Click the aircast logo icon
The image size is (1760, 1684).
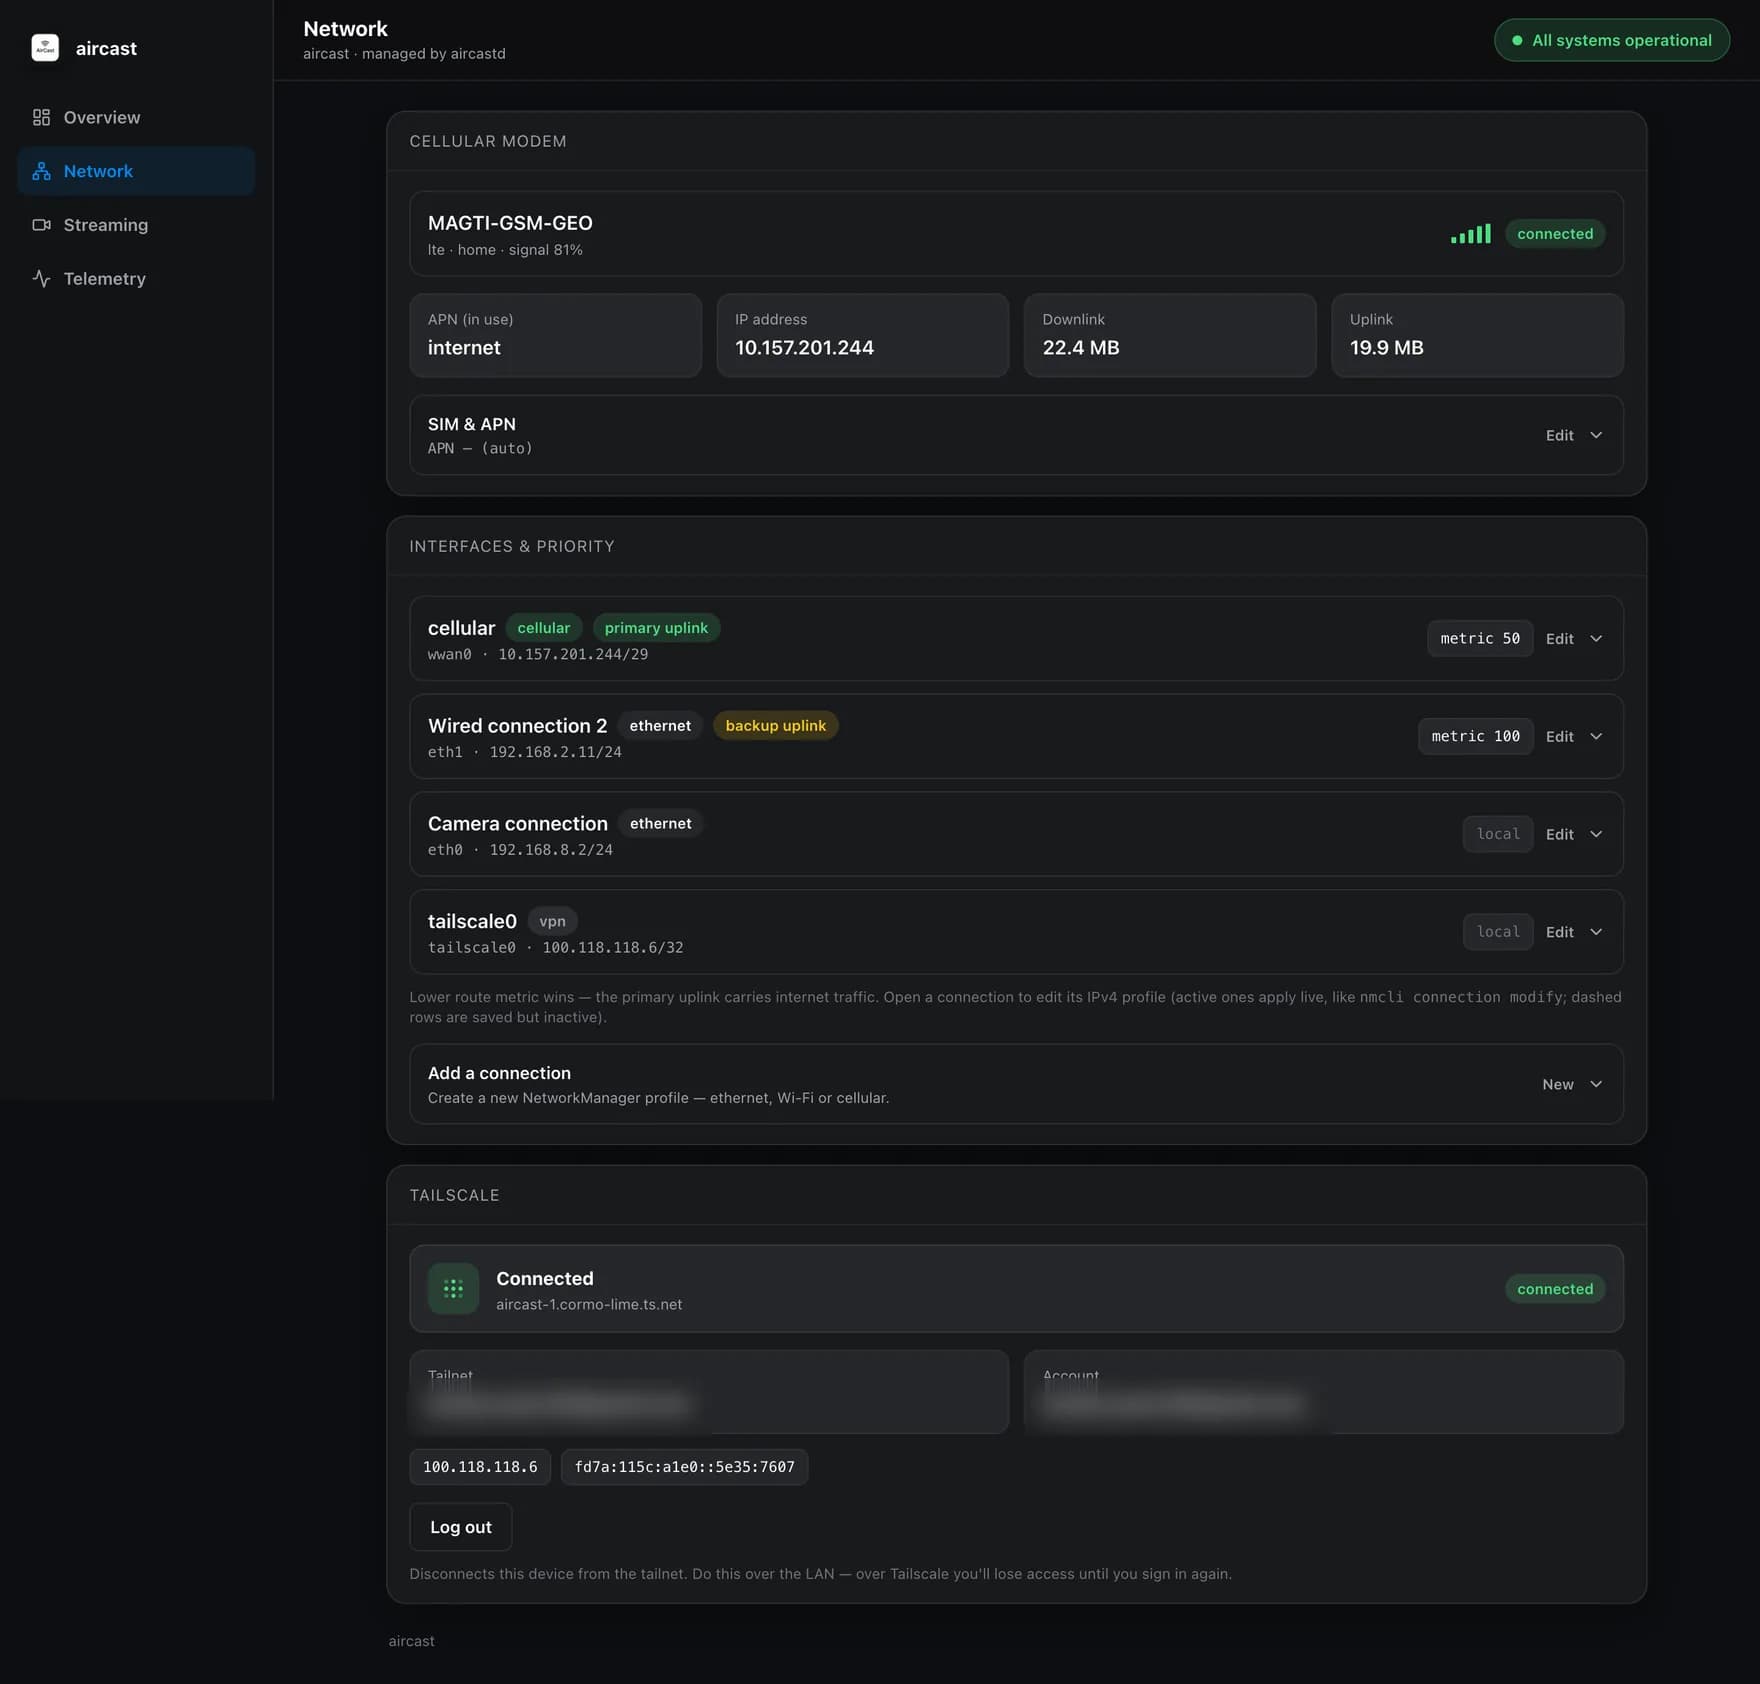[45, 48]
